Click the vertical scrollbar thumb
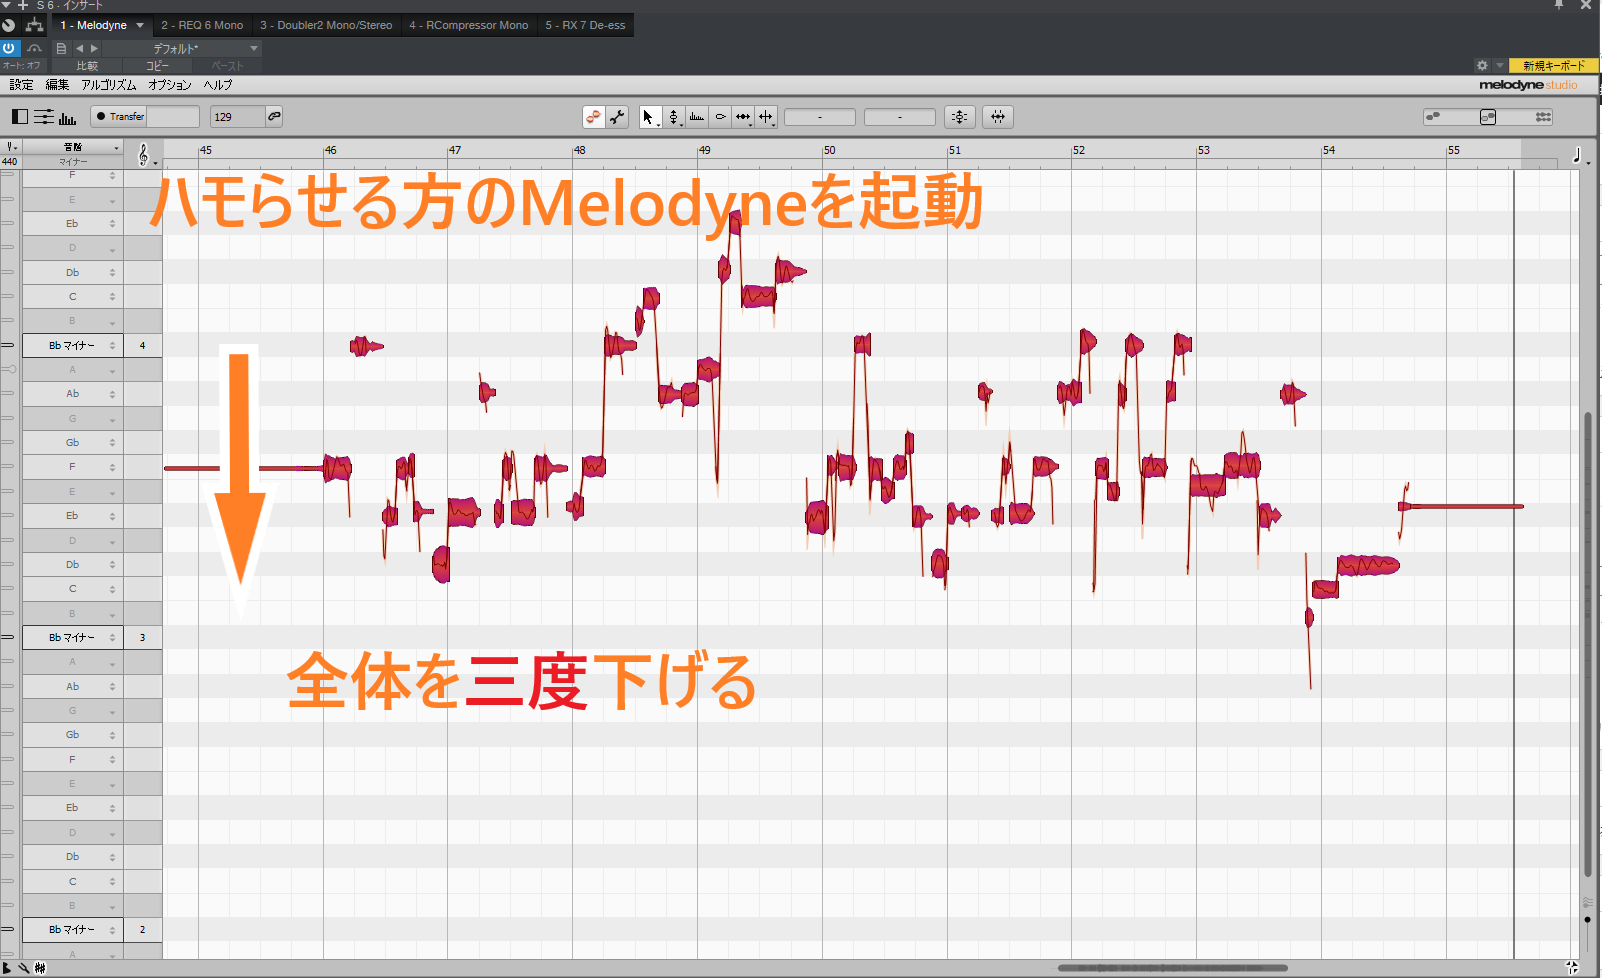The height and width of the screenshot is (978, 1602). coord(1587,644)
